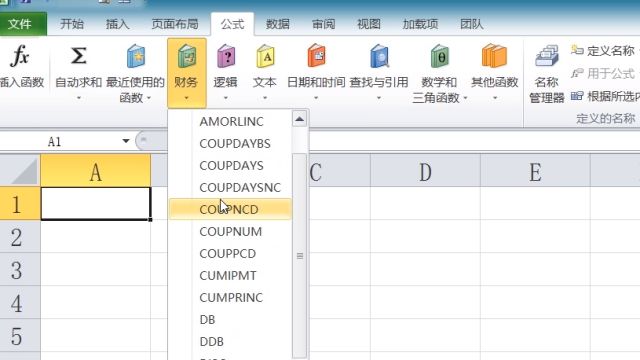Expand the AutoSum dropdown arrow
Viewport: 640px width, 360px height.
[78, 98]
